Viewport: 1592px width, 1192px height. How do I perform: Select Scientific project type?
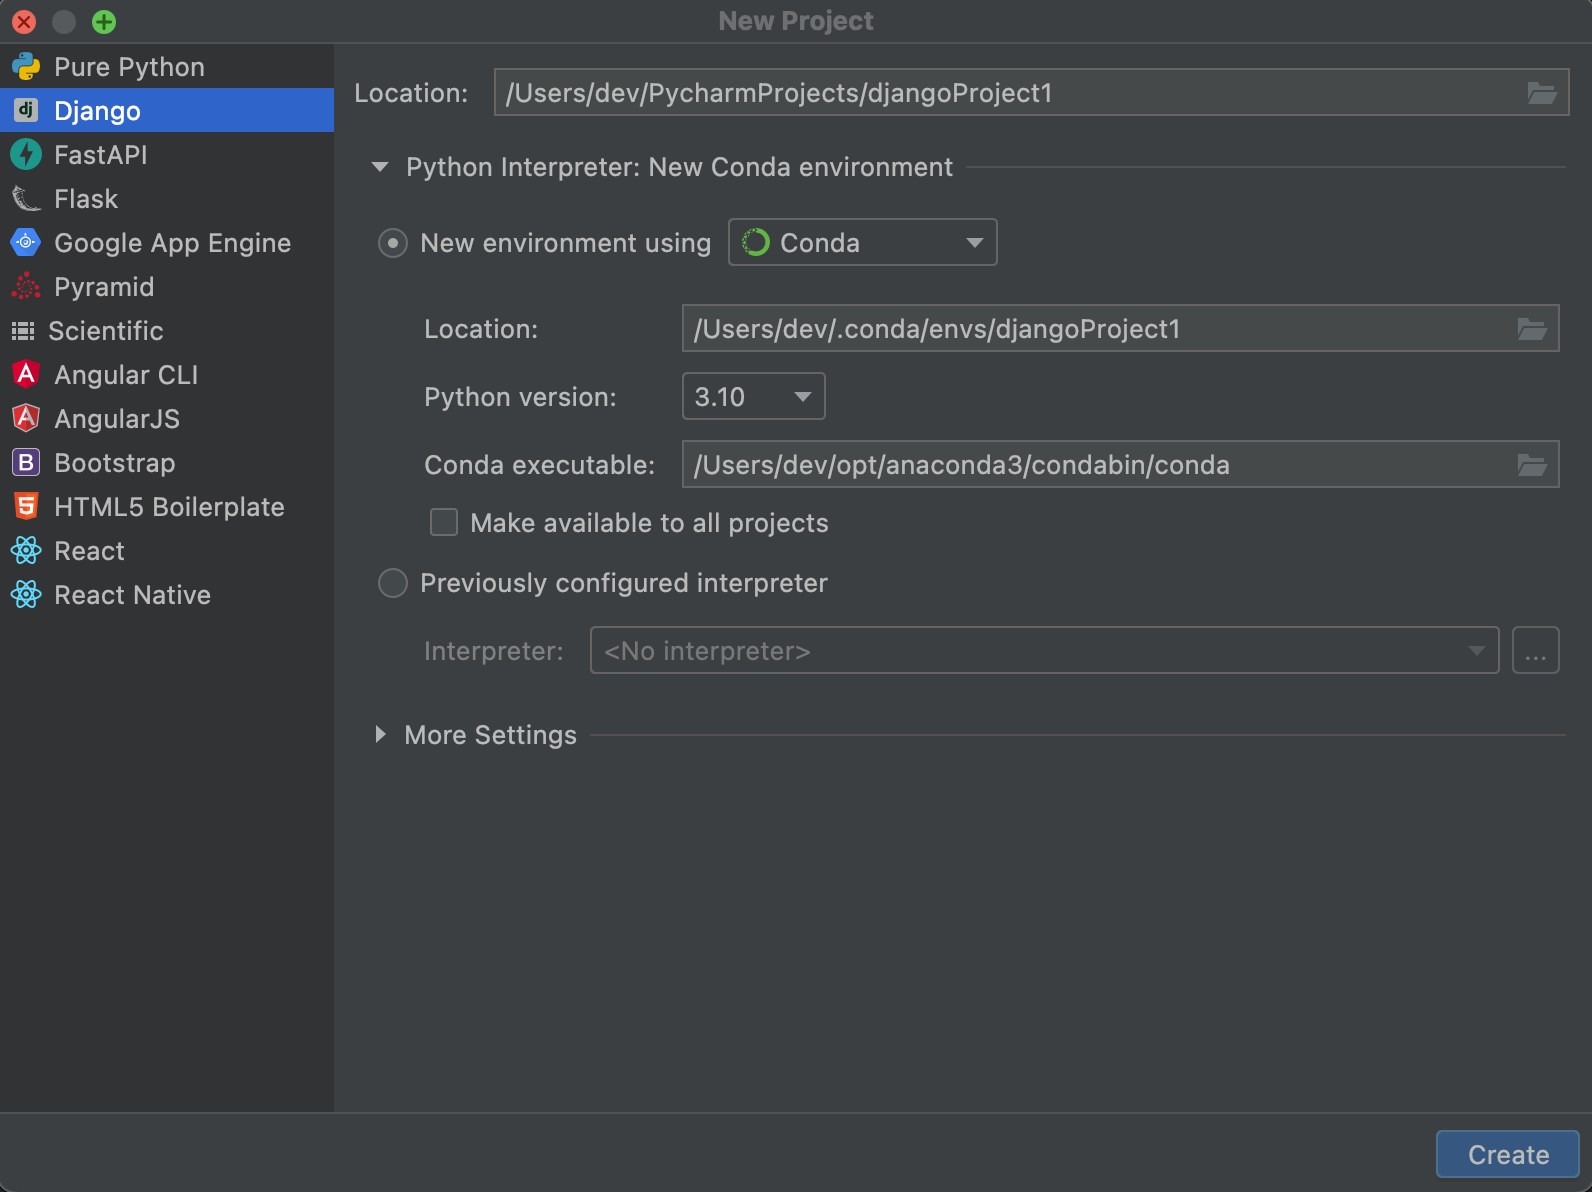[x=167, y=330]
